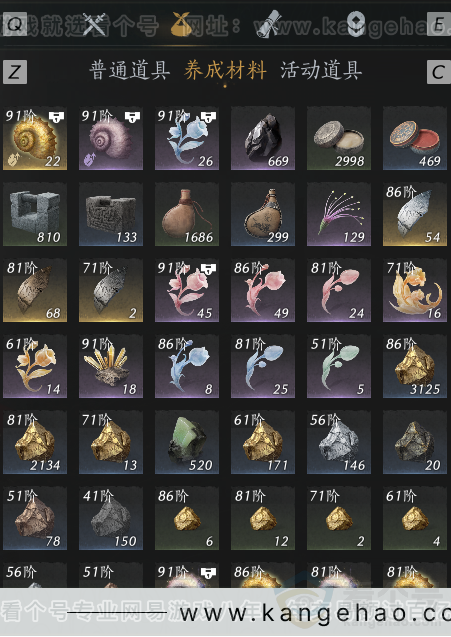Select the 养成材料 tab
451x637 pixels.
[225, 71]
